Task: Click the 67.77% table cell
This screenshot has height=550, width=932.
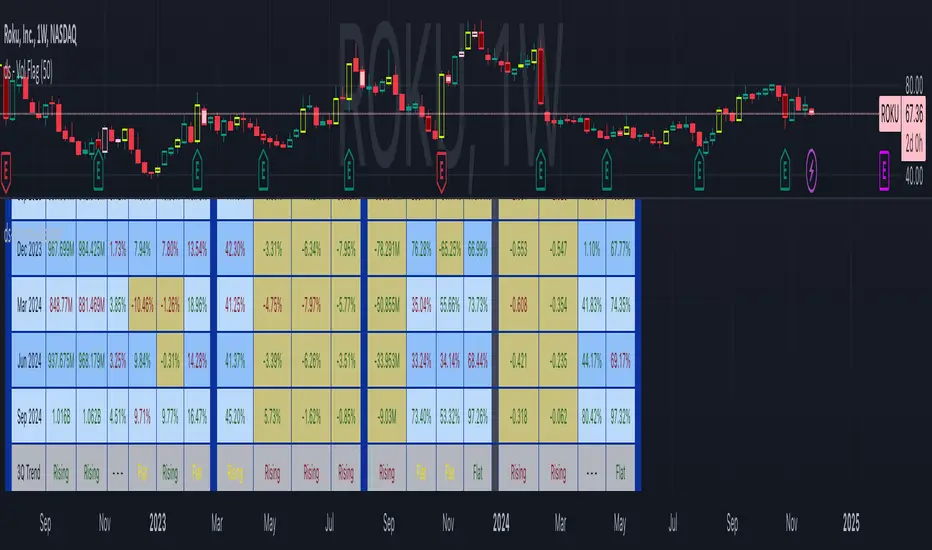Action: click(620, 249)
